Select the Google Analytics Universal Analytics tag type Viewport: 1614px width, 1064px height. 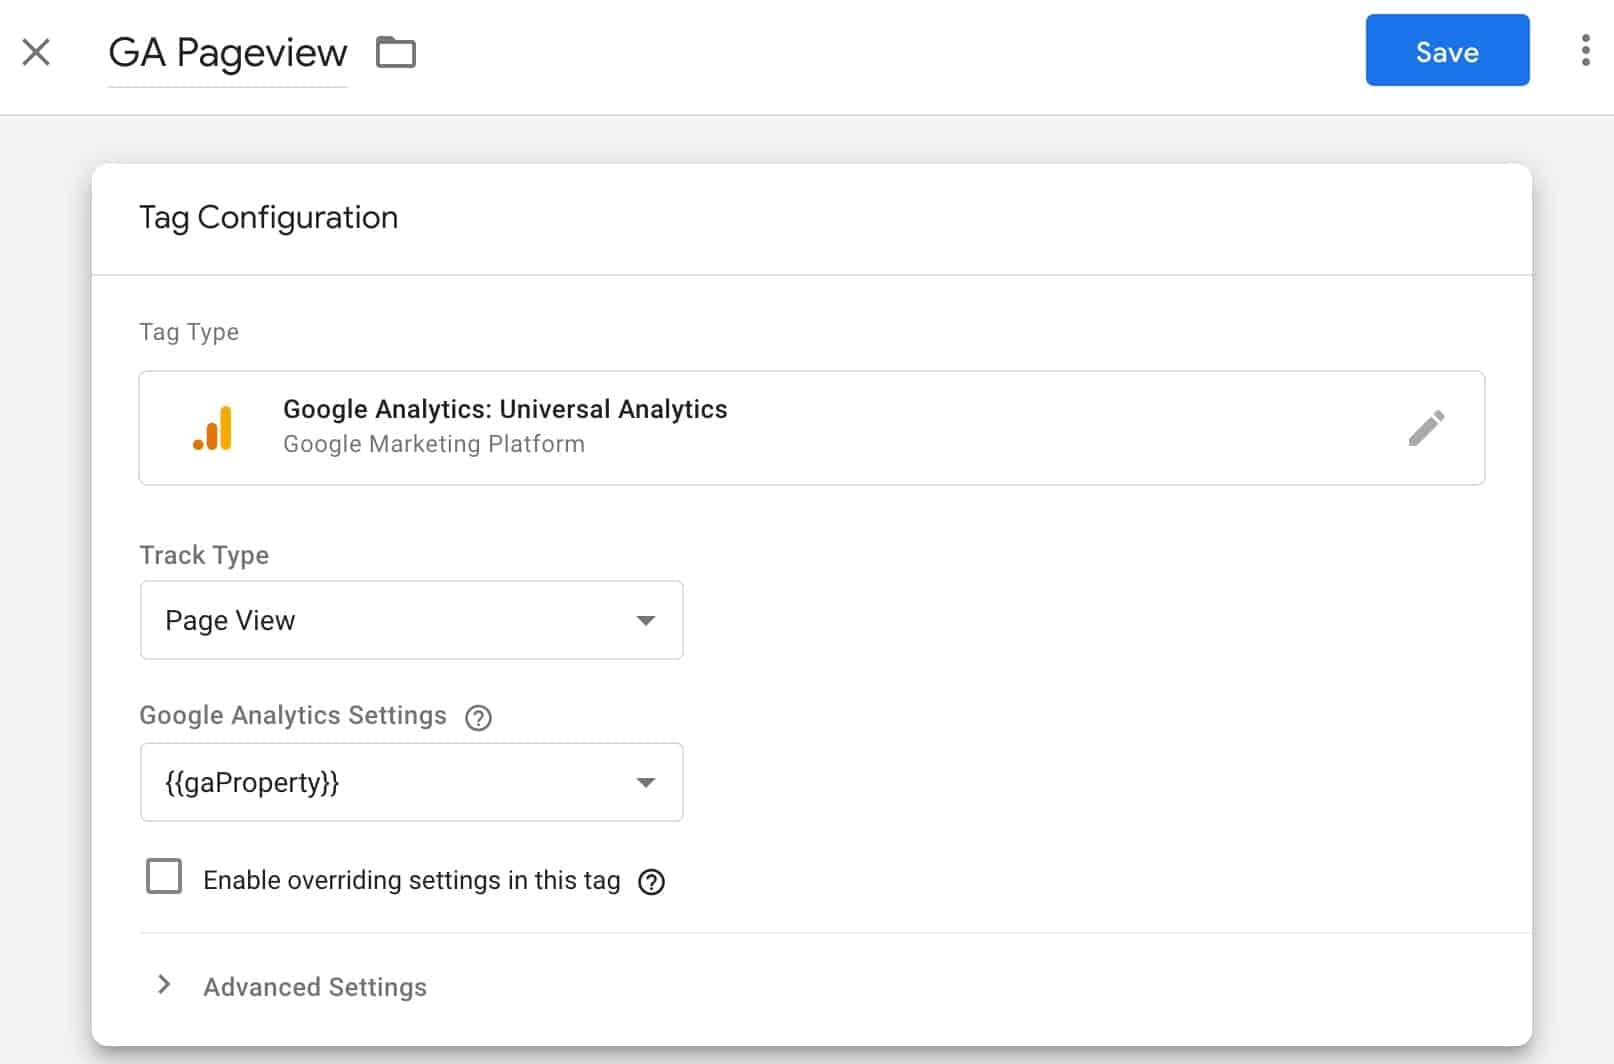(x=810, y=427)
